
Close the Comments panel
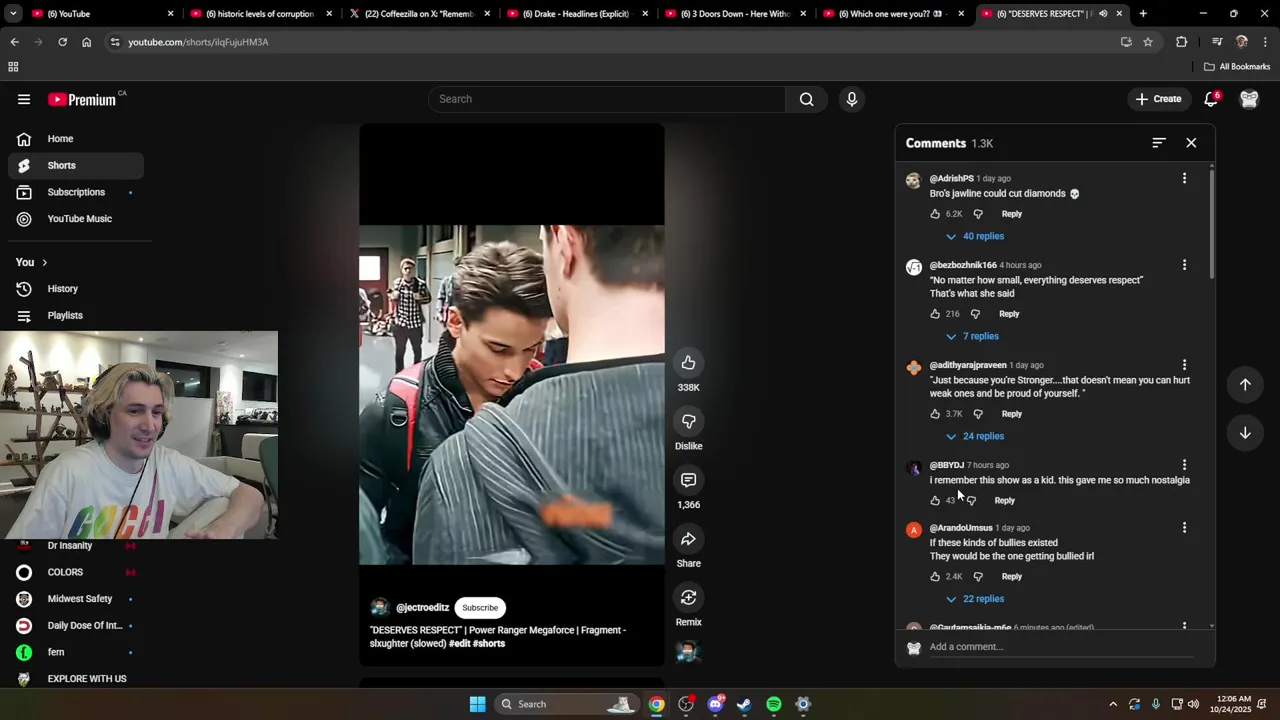point(1191,143)
